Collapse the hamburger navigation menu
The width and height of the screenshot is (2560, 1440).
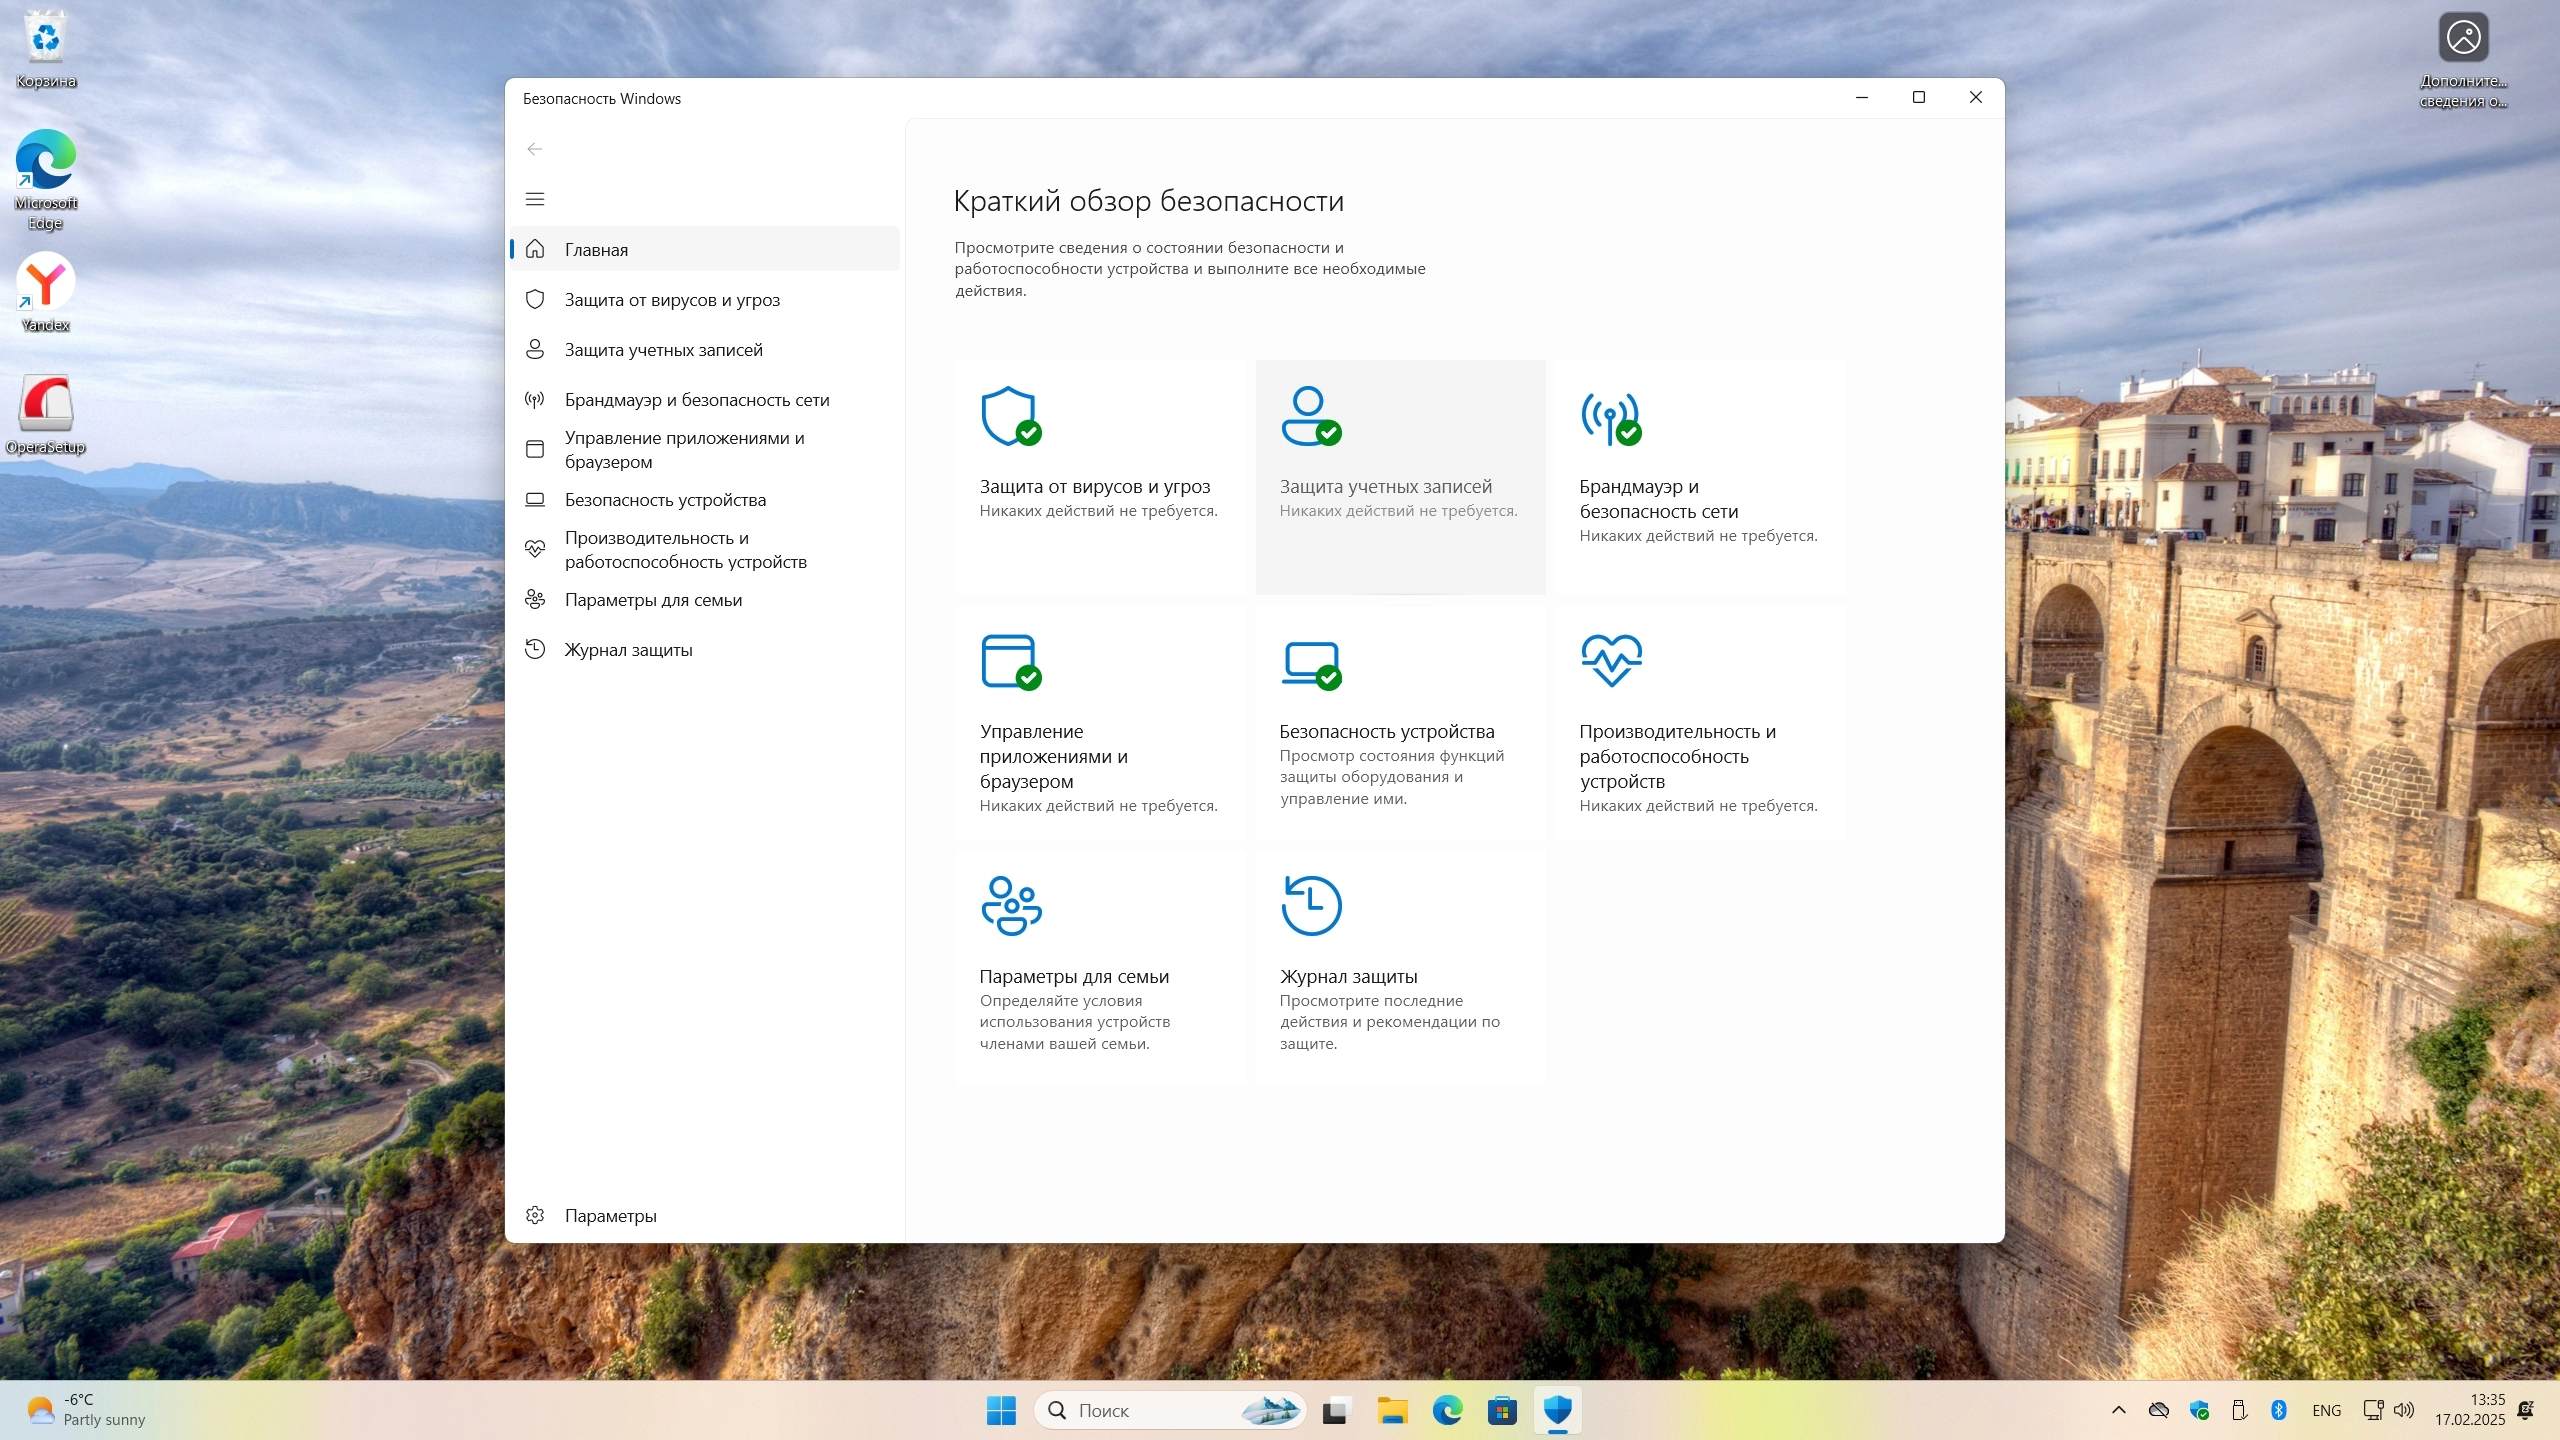[x=535, y=199]
